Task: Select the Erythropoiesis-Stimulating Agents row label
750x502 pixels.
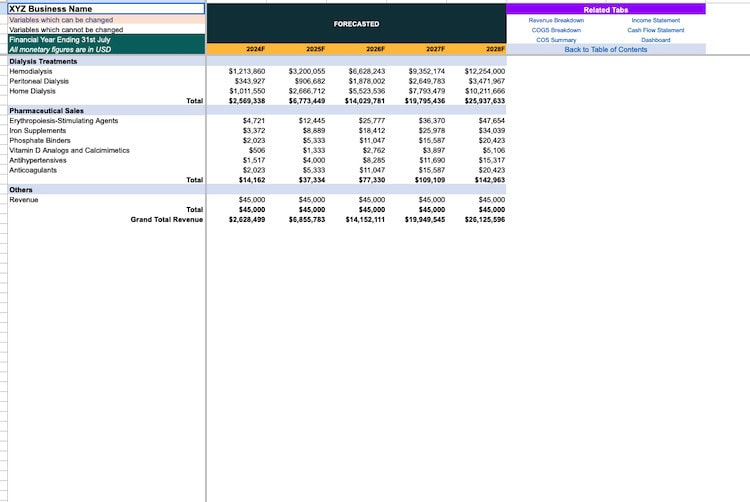Action: click(63, 120)
